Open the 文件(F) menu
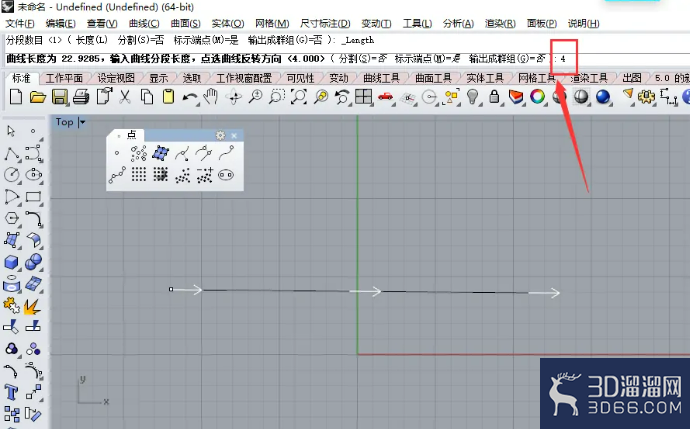 [x=20, y=23]
